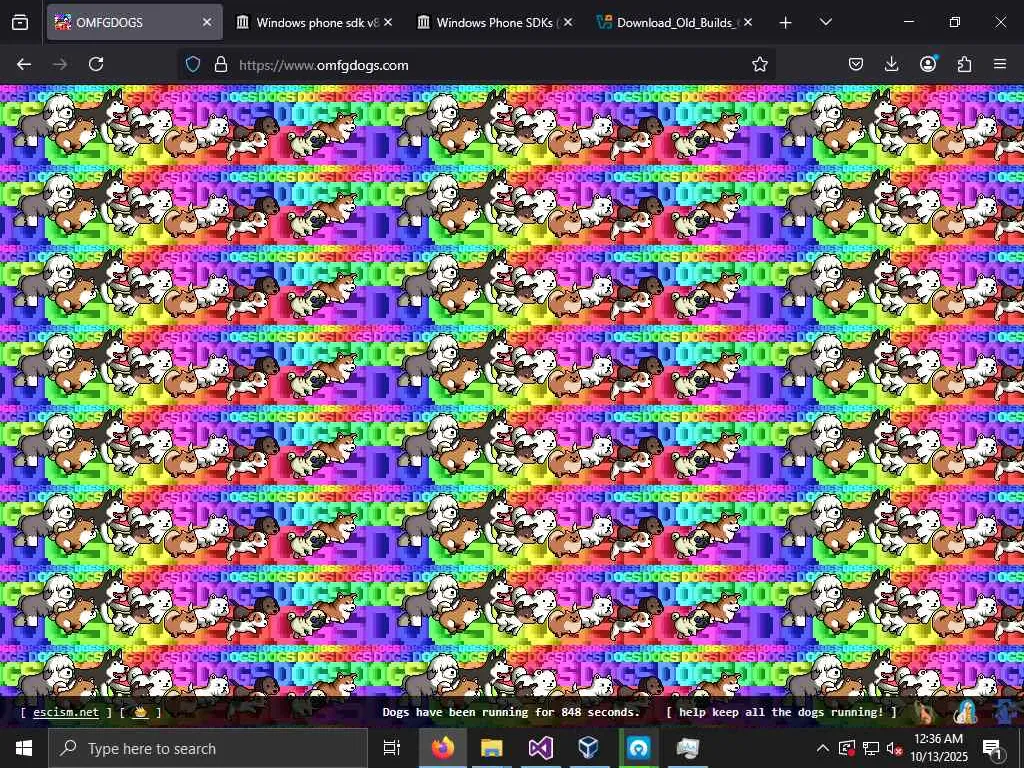The height and width of the screenshot is (768, 1024).
Task: Open the blue circular app taskbar icon
Action: coord(638,748)
